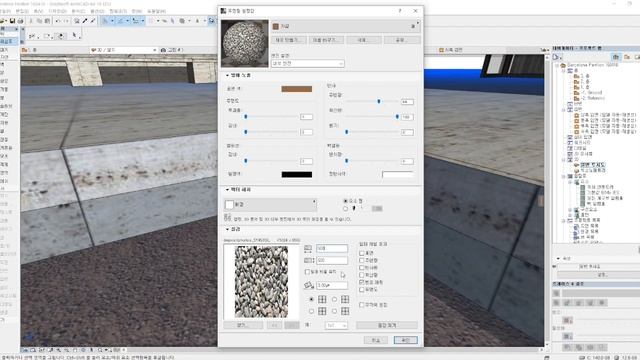The image size is (640, 360).
Task: Collapse the exposure to light section
Action: click(x=227, y=76)
